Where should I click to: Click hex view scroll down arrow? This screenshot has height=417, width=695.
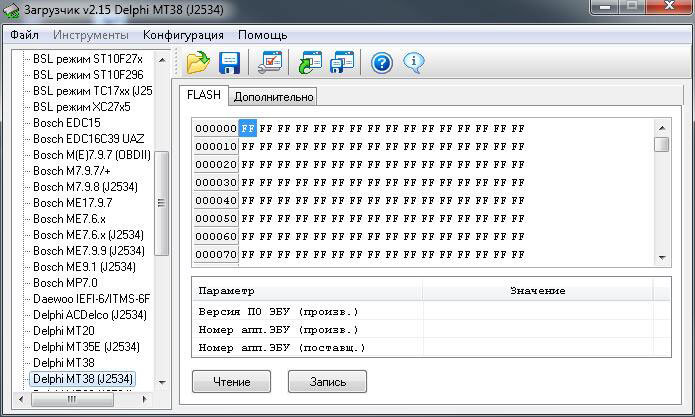[661, 258]
